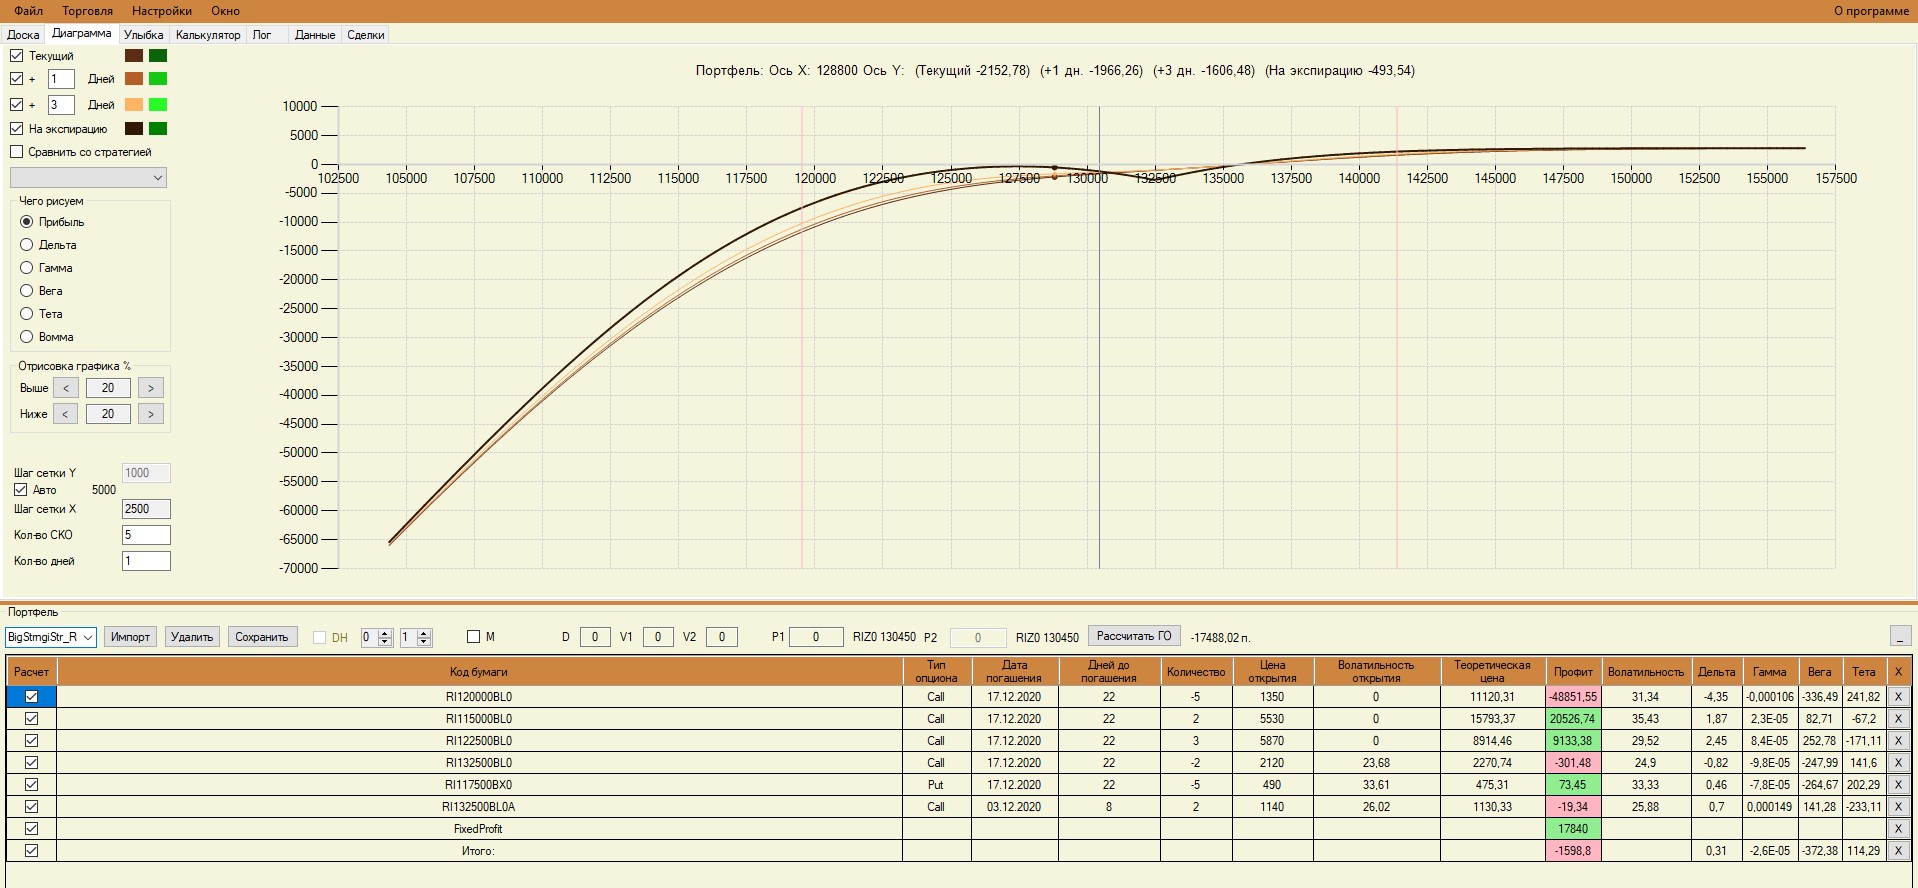Select the Вомма radio button

click(27, 337)
